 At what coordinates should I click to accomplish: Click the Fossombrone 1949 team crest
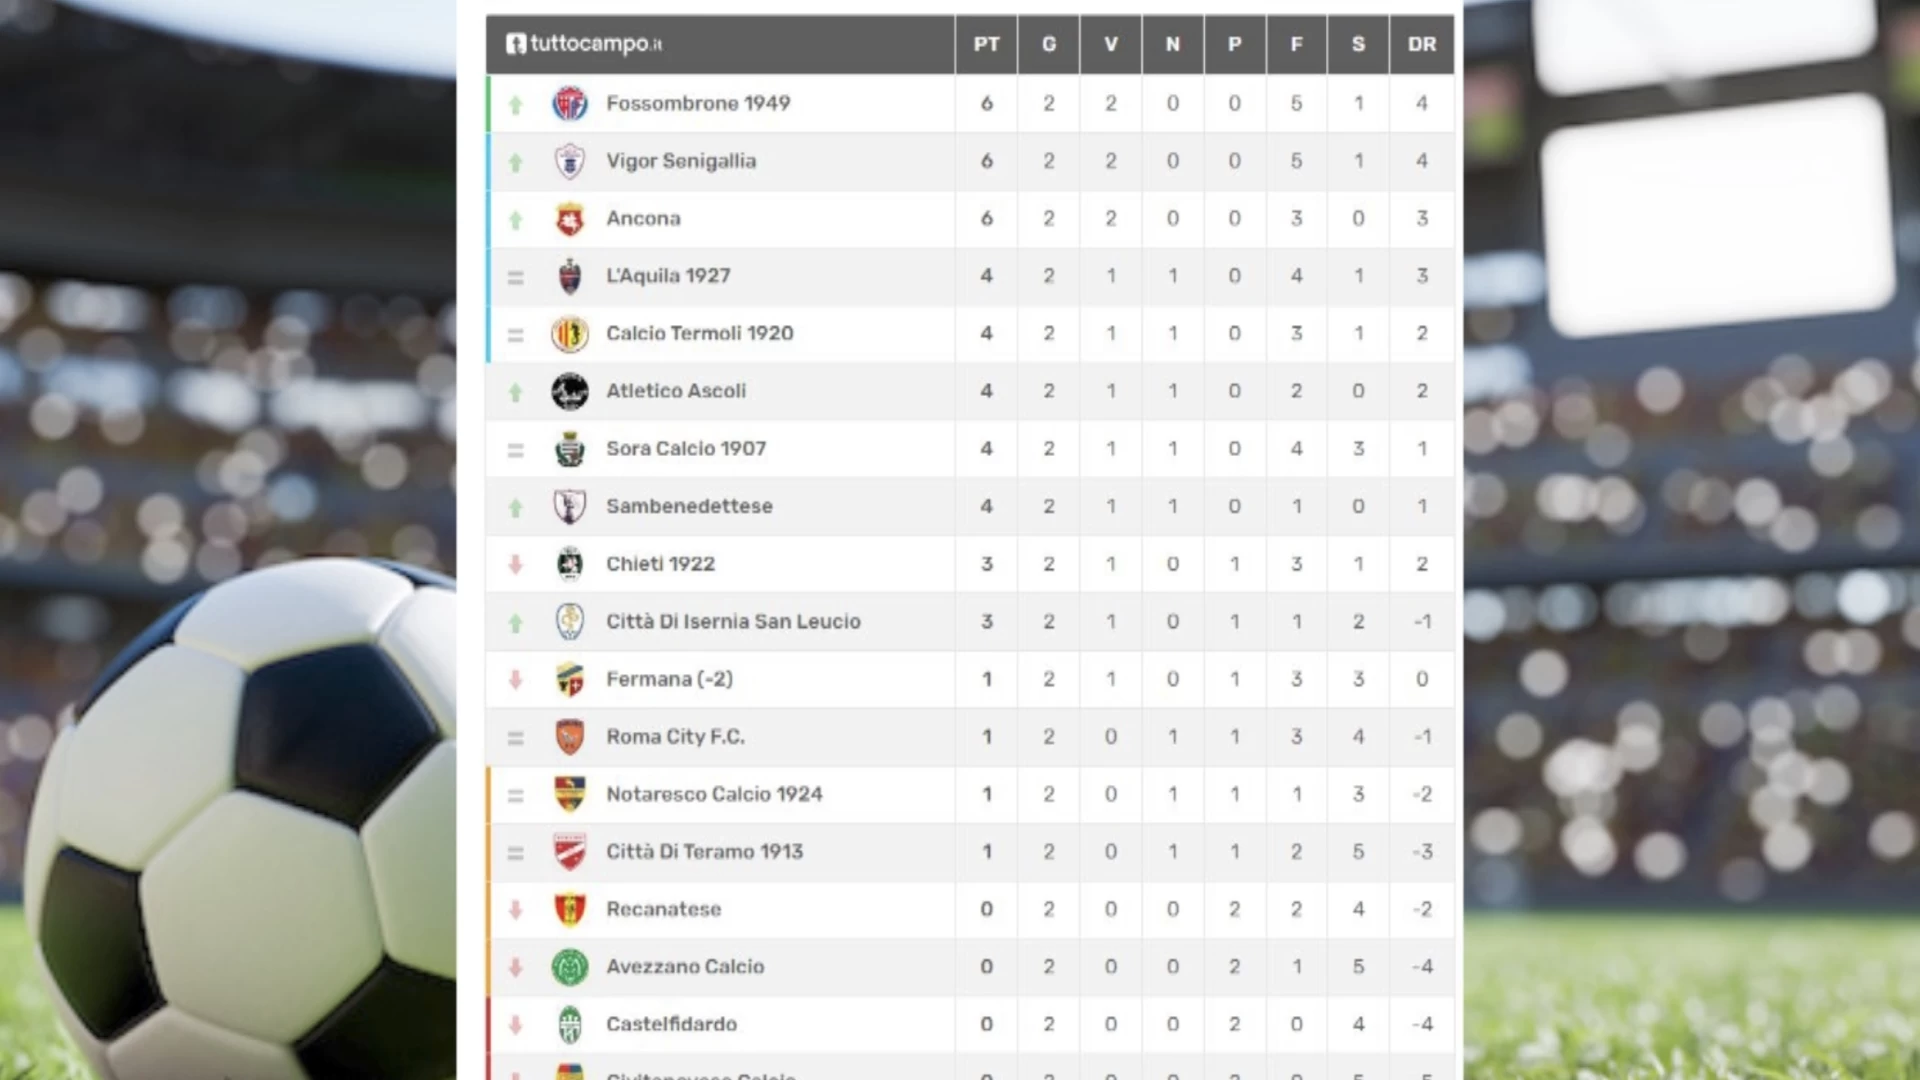570,103
